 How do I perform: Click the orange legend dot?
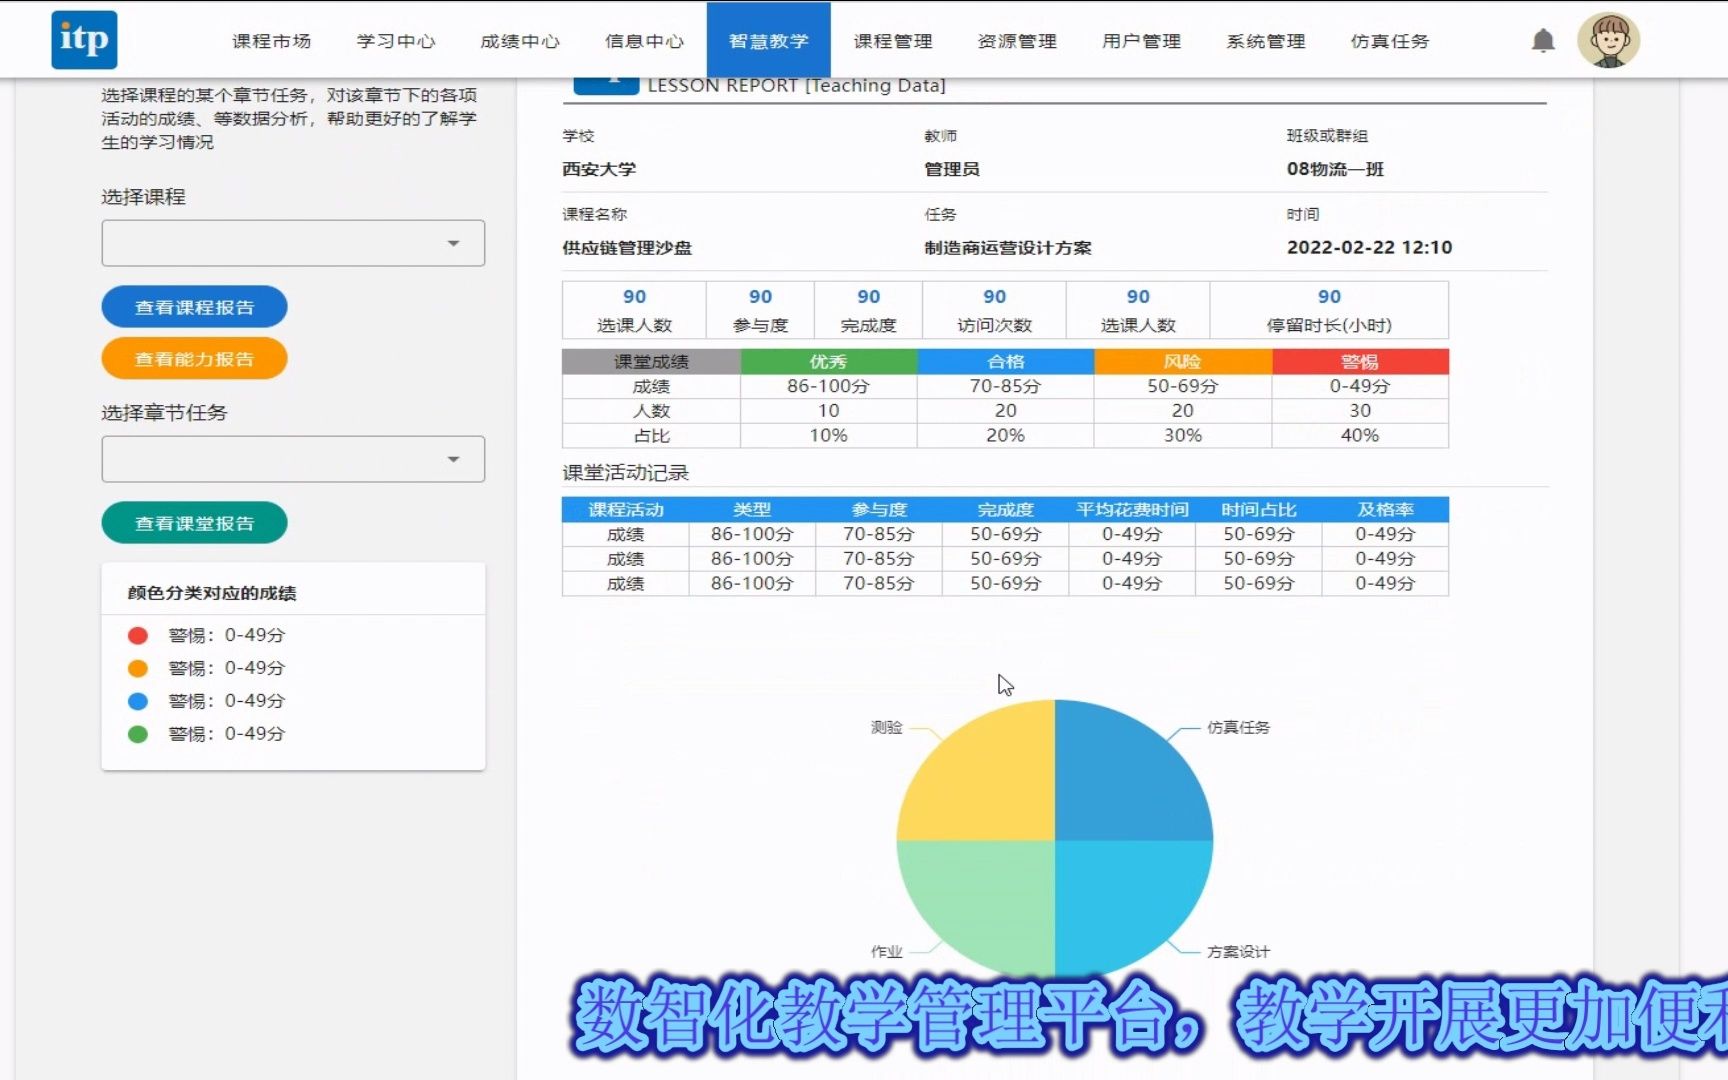(138, 668)
